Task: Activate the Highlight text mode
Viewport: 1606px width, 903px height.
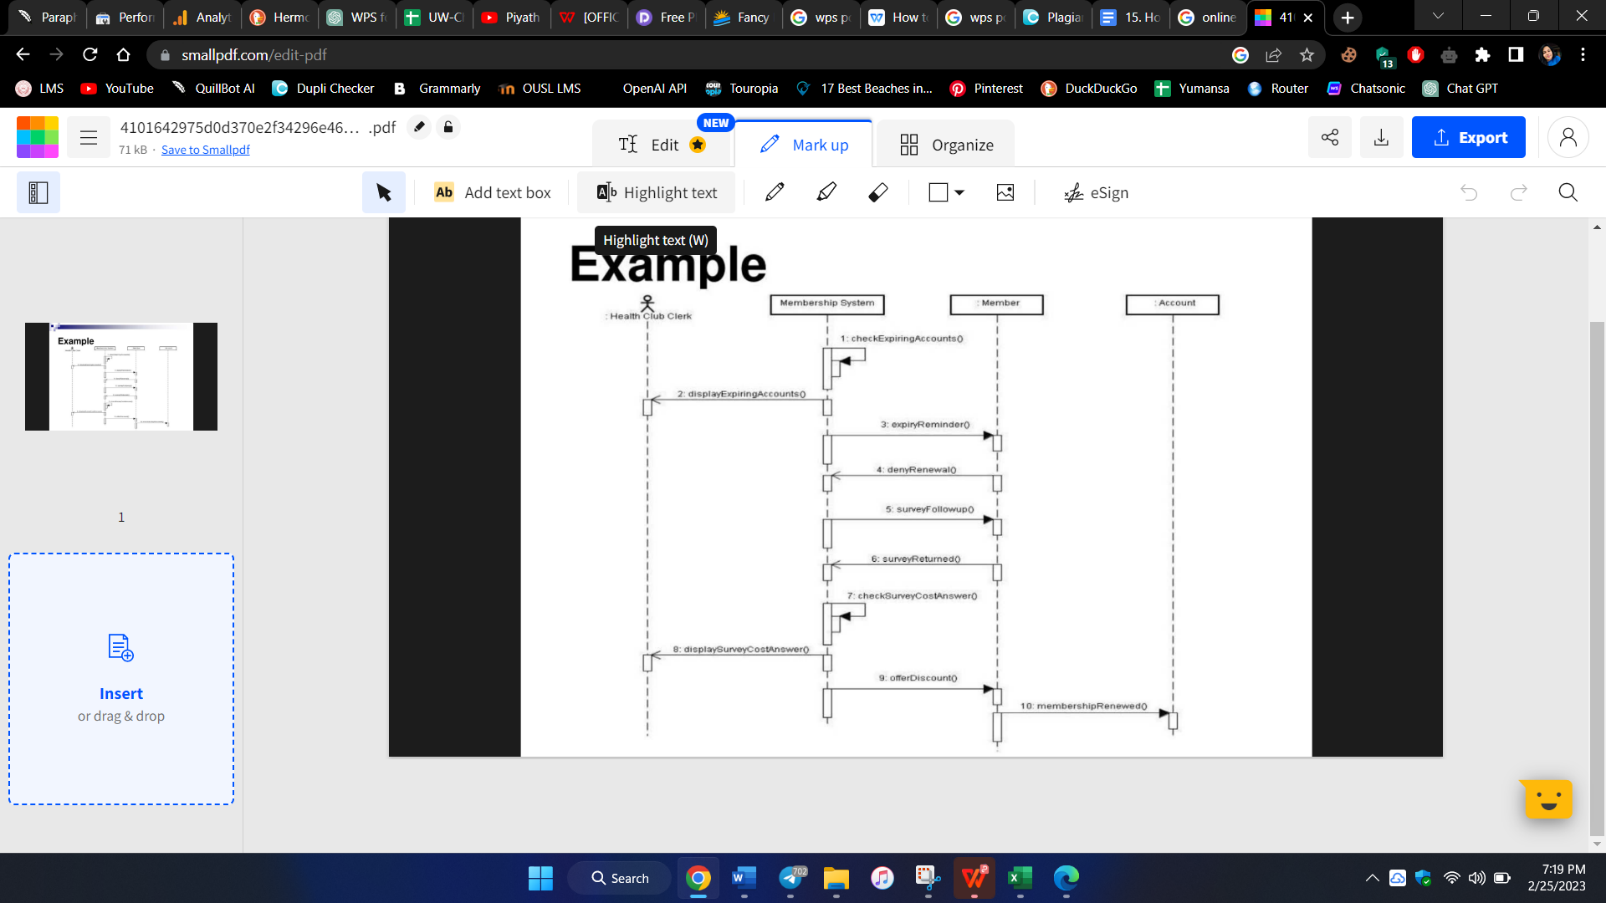Action: tap(656, 192)
